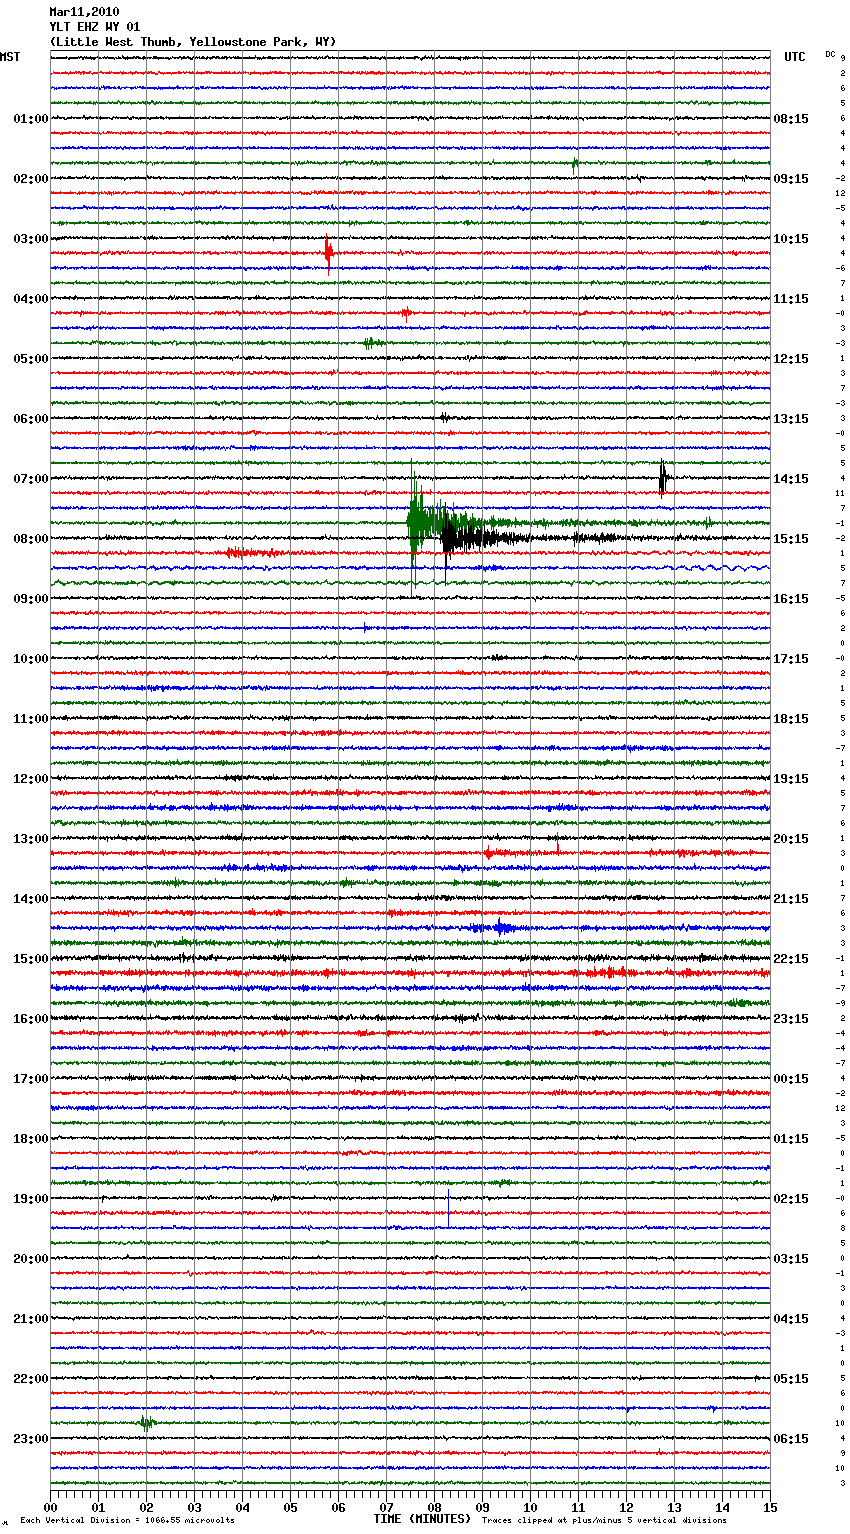Select the 22:00 MST time label
This screenshot has height=1534, width=850.
(x=31, y=1379)
